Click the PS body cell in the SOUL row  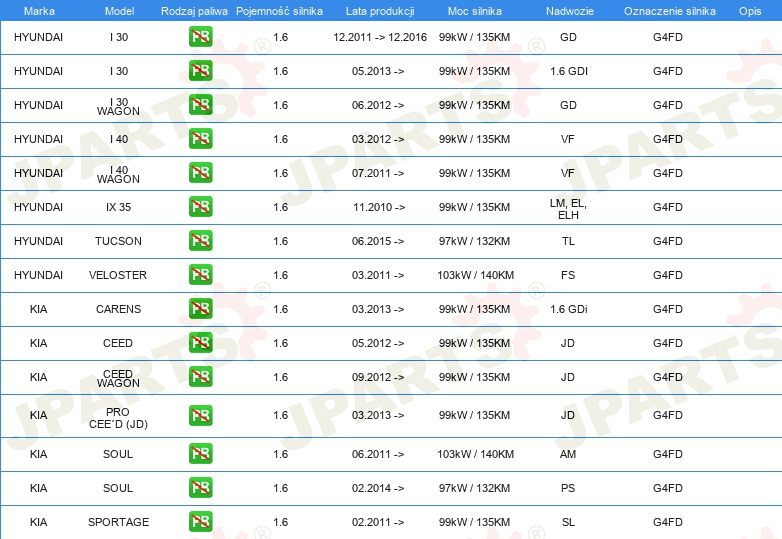coord(568,488)
